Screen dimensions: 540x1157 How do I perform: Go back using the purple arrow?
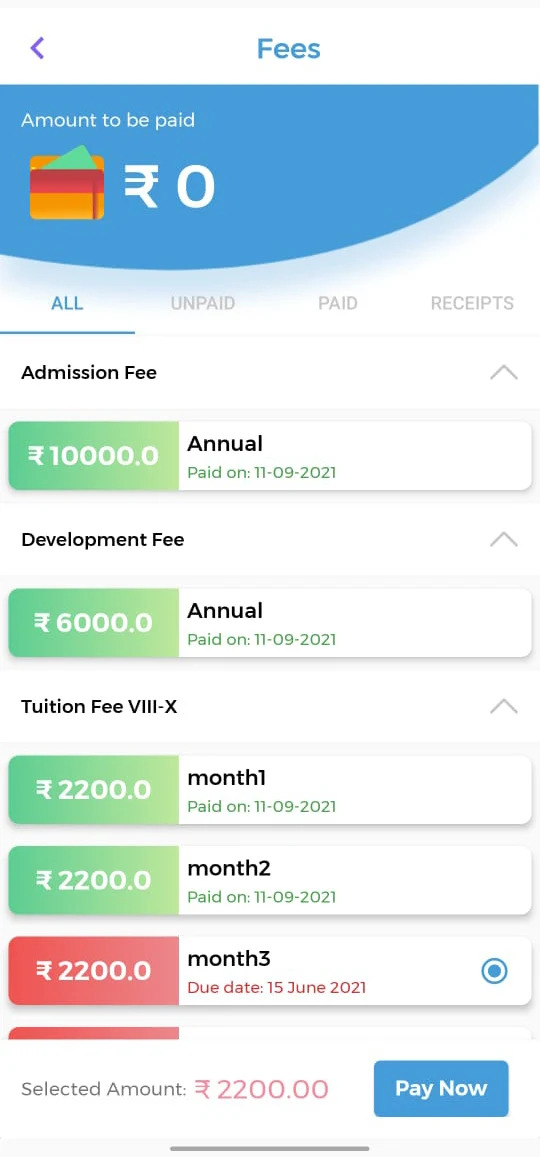(x=37, y=49)
